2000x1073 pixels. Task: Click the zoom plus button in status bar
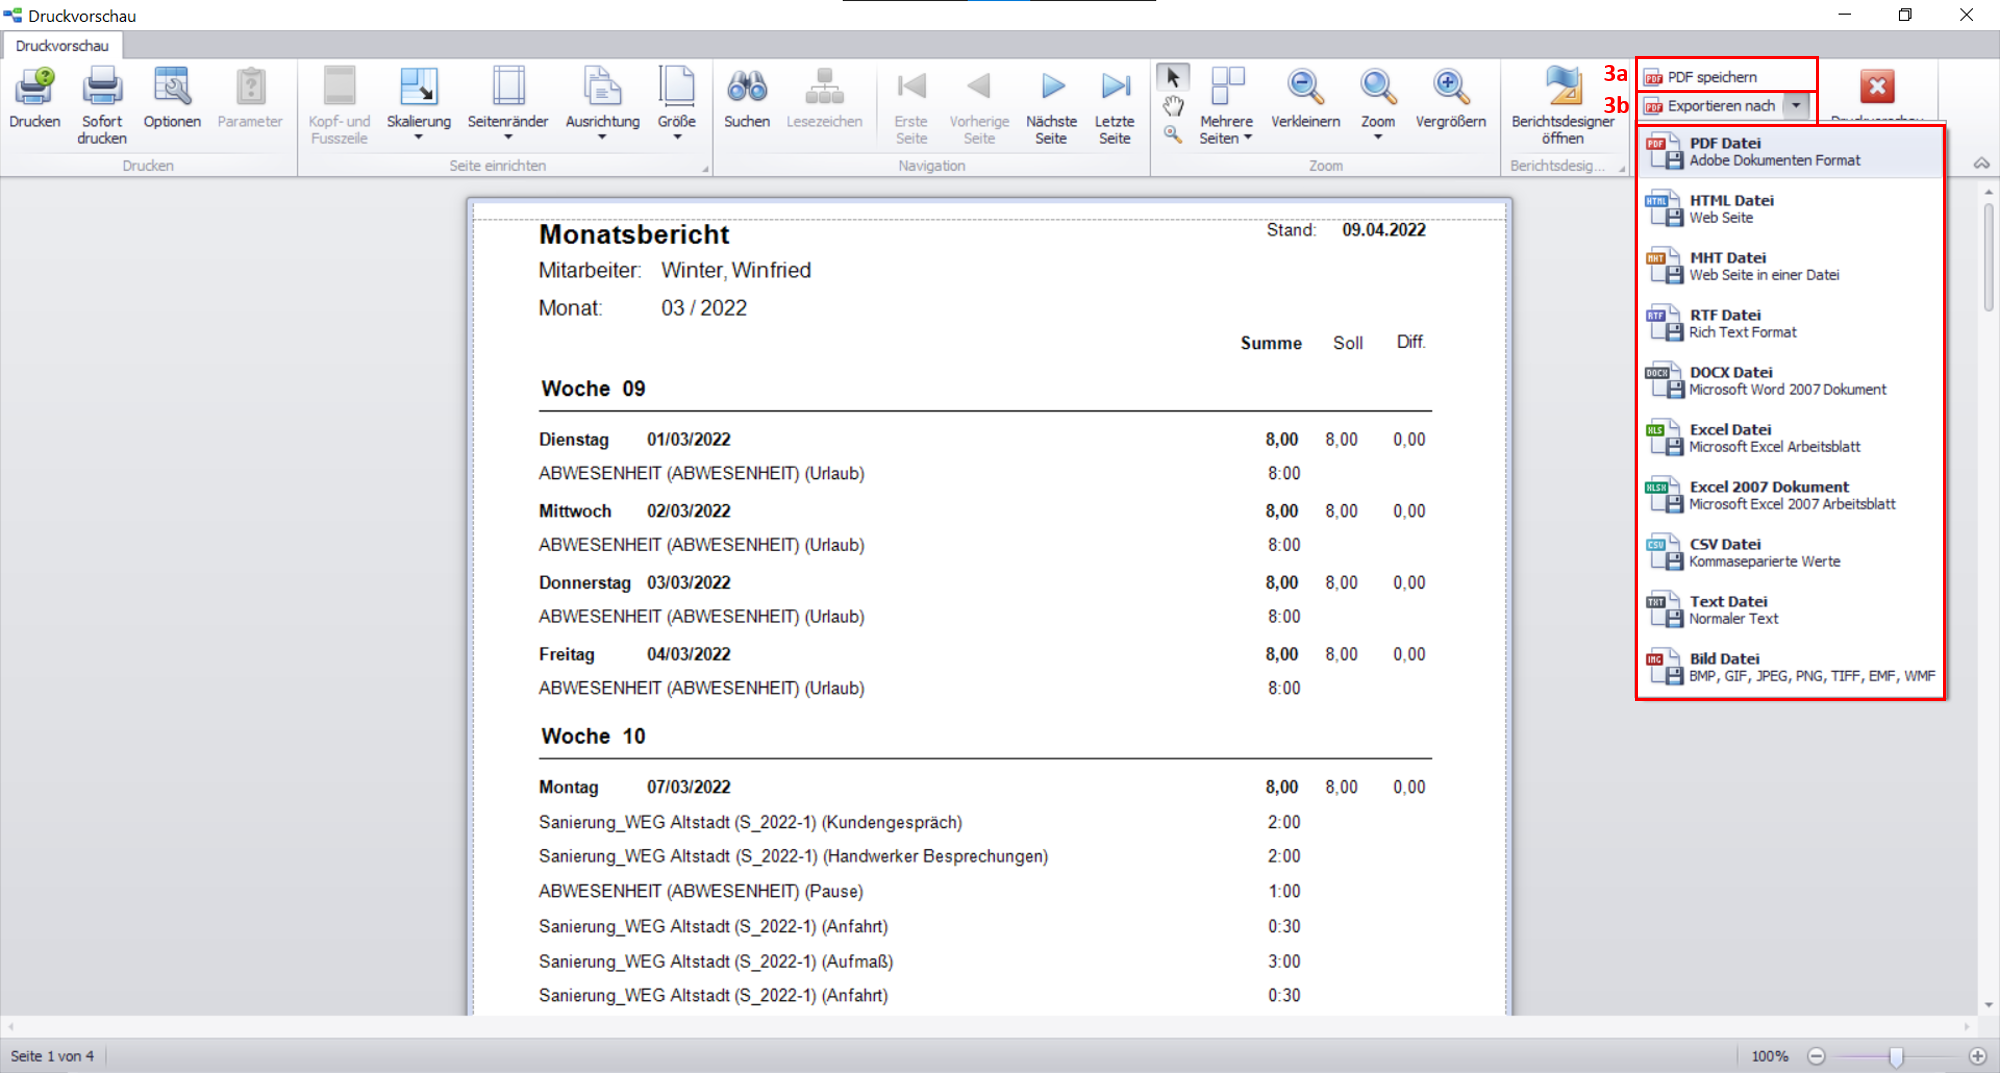point(1977,1056)
